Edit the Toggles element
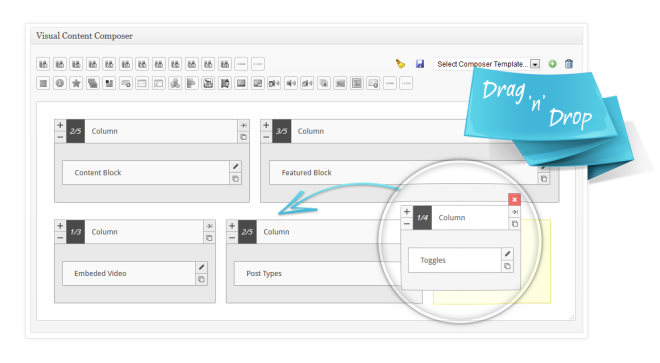 point(508,254)
